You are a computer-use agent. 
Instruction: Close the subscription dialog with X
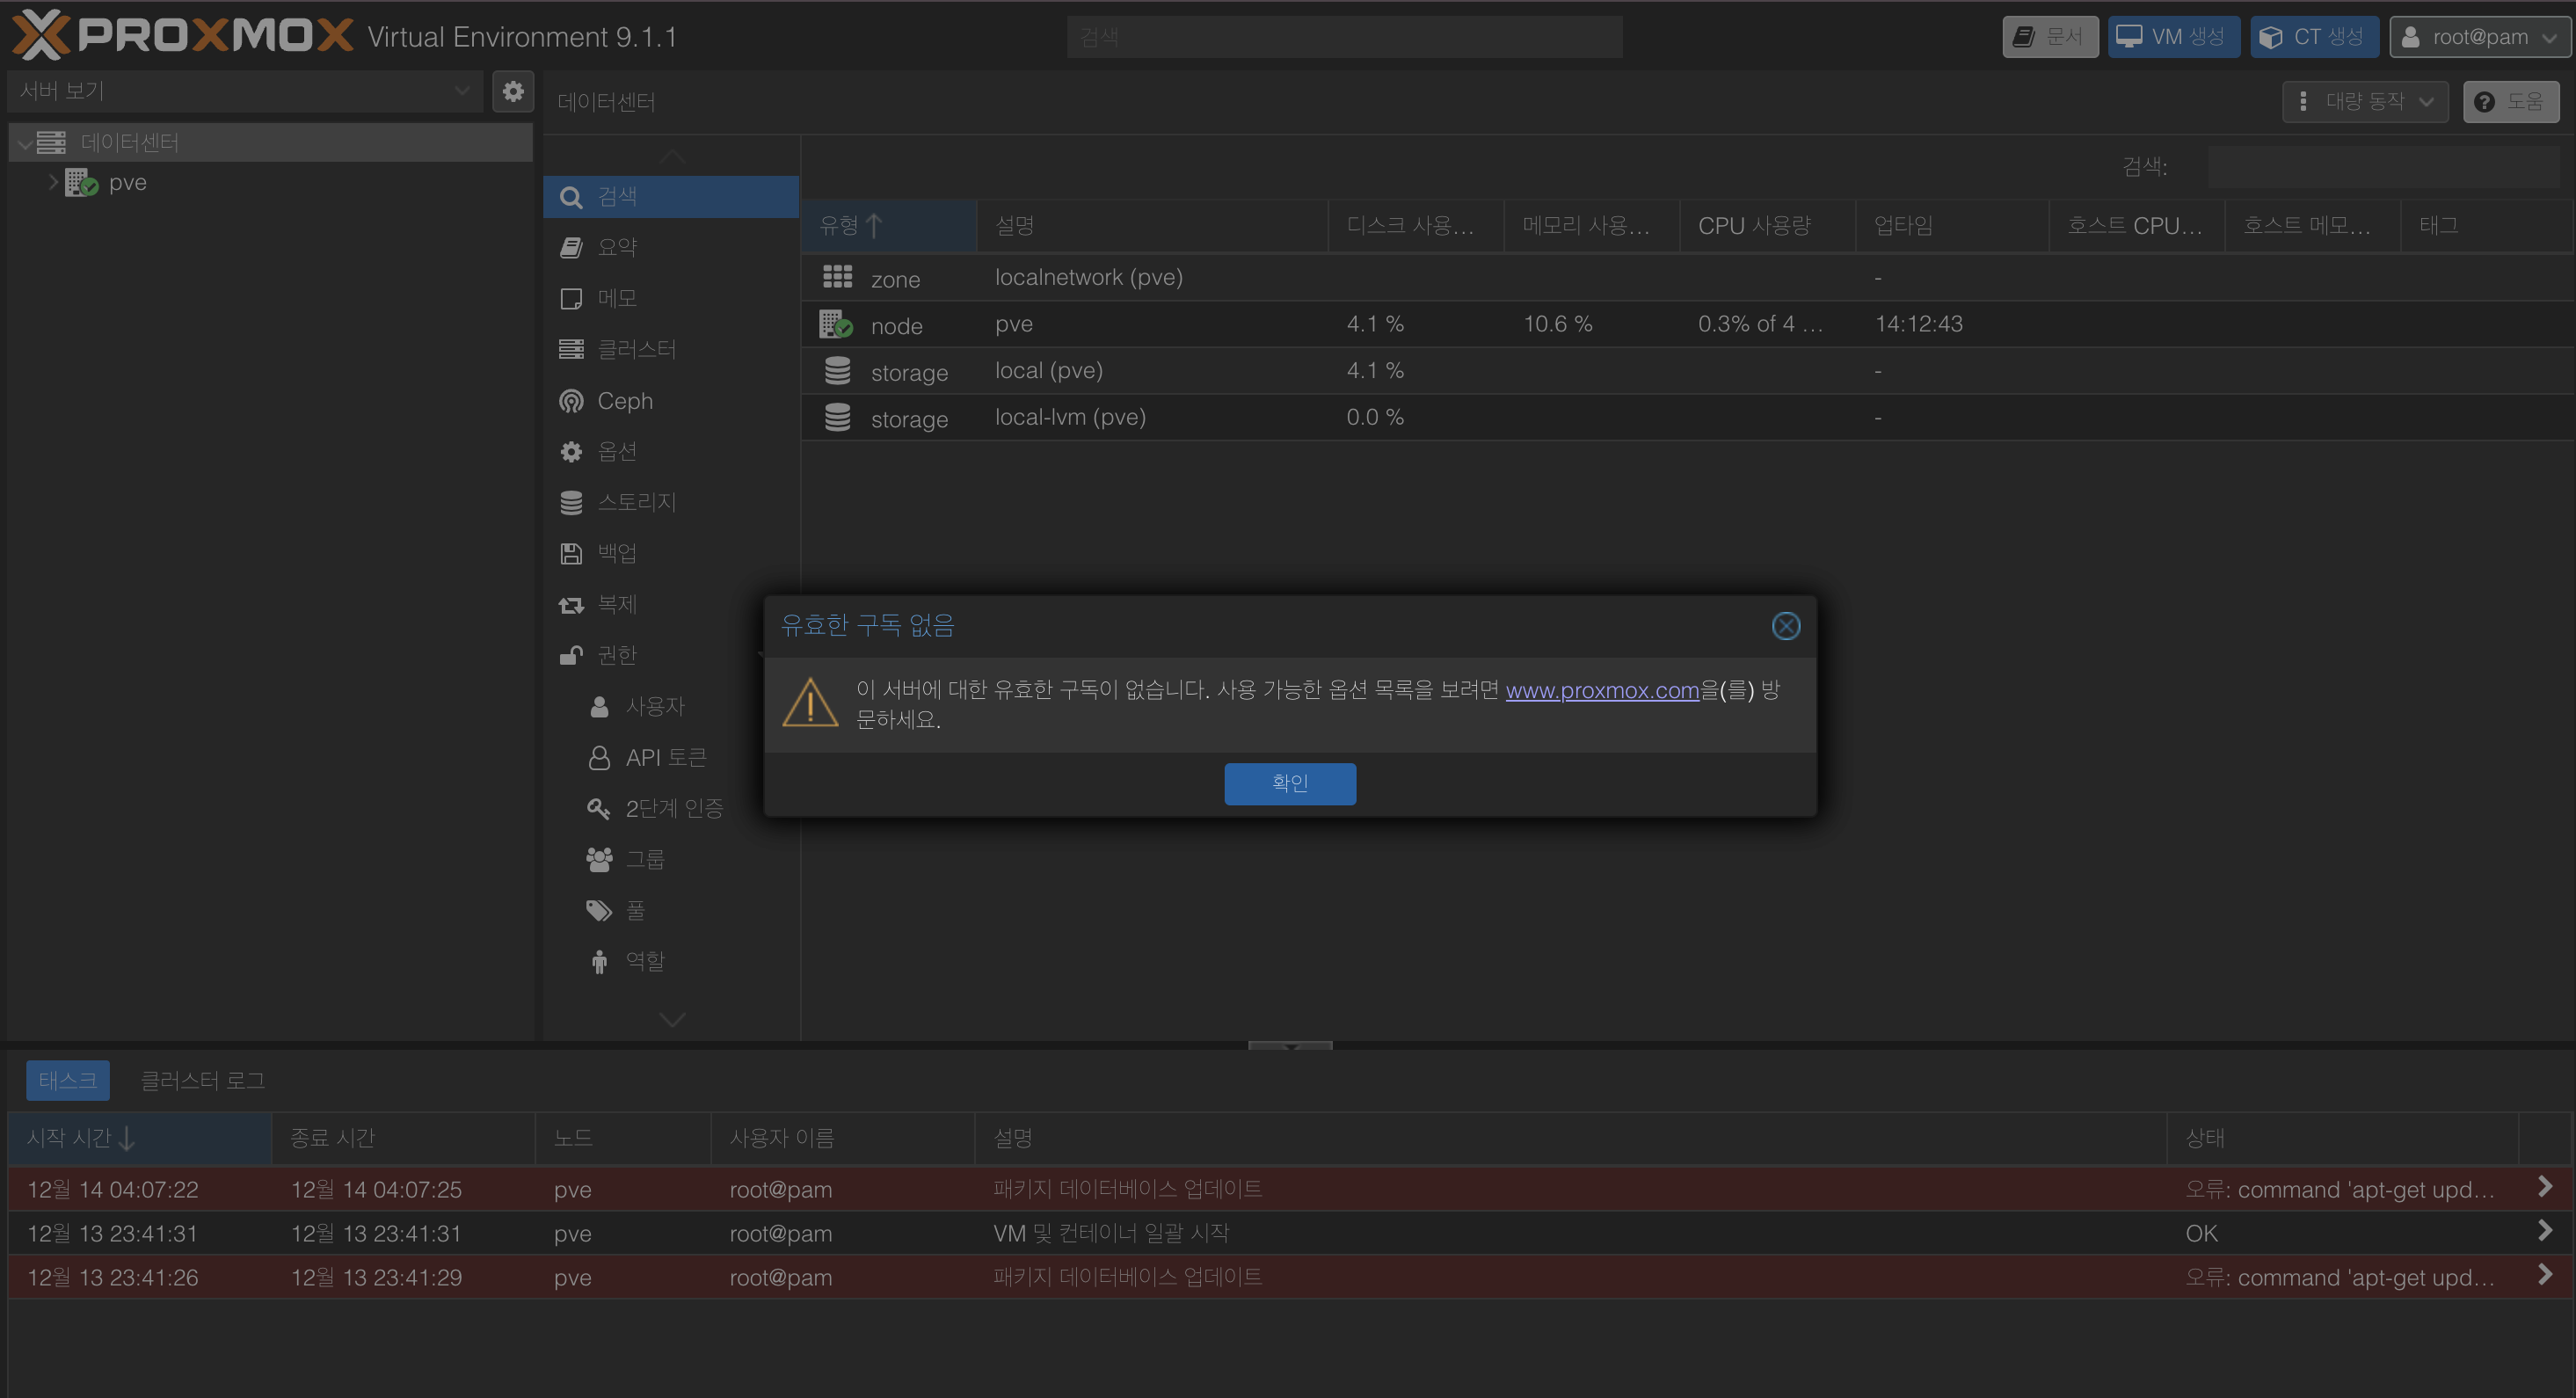click(1785, 626)
